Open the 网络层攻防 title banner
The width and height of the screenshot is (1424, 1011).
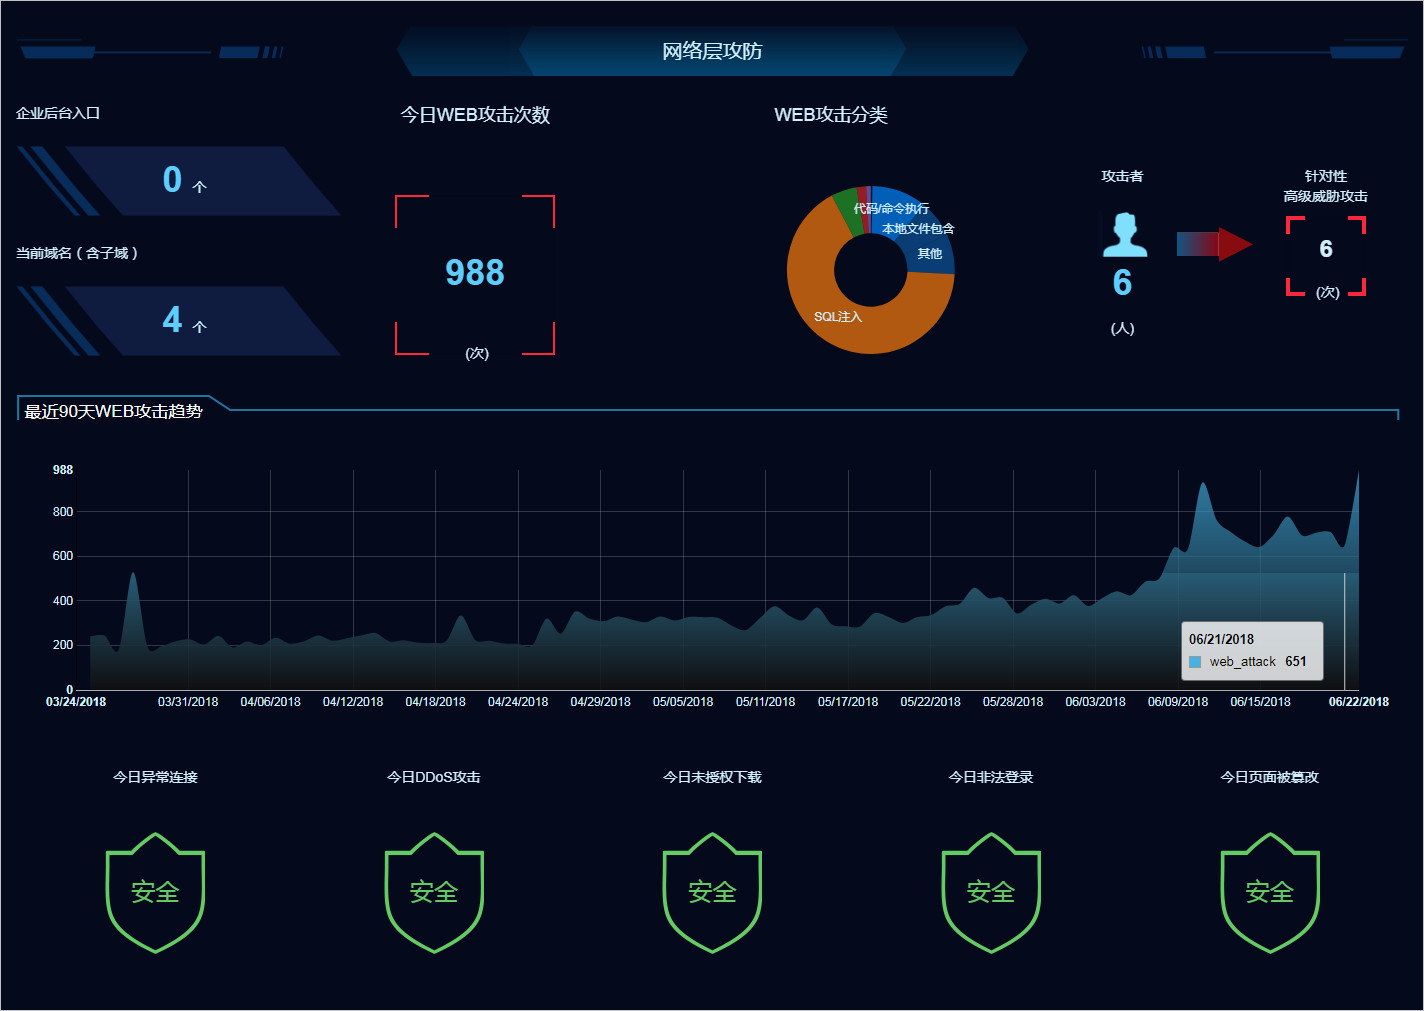[x=712, y=51]
